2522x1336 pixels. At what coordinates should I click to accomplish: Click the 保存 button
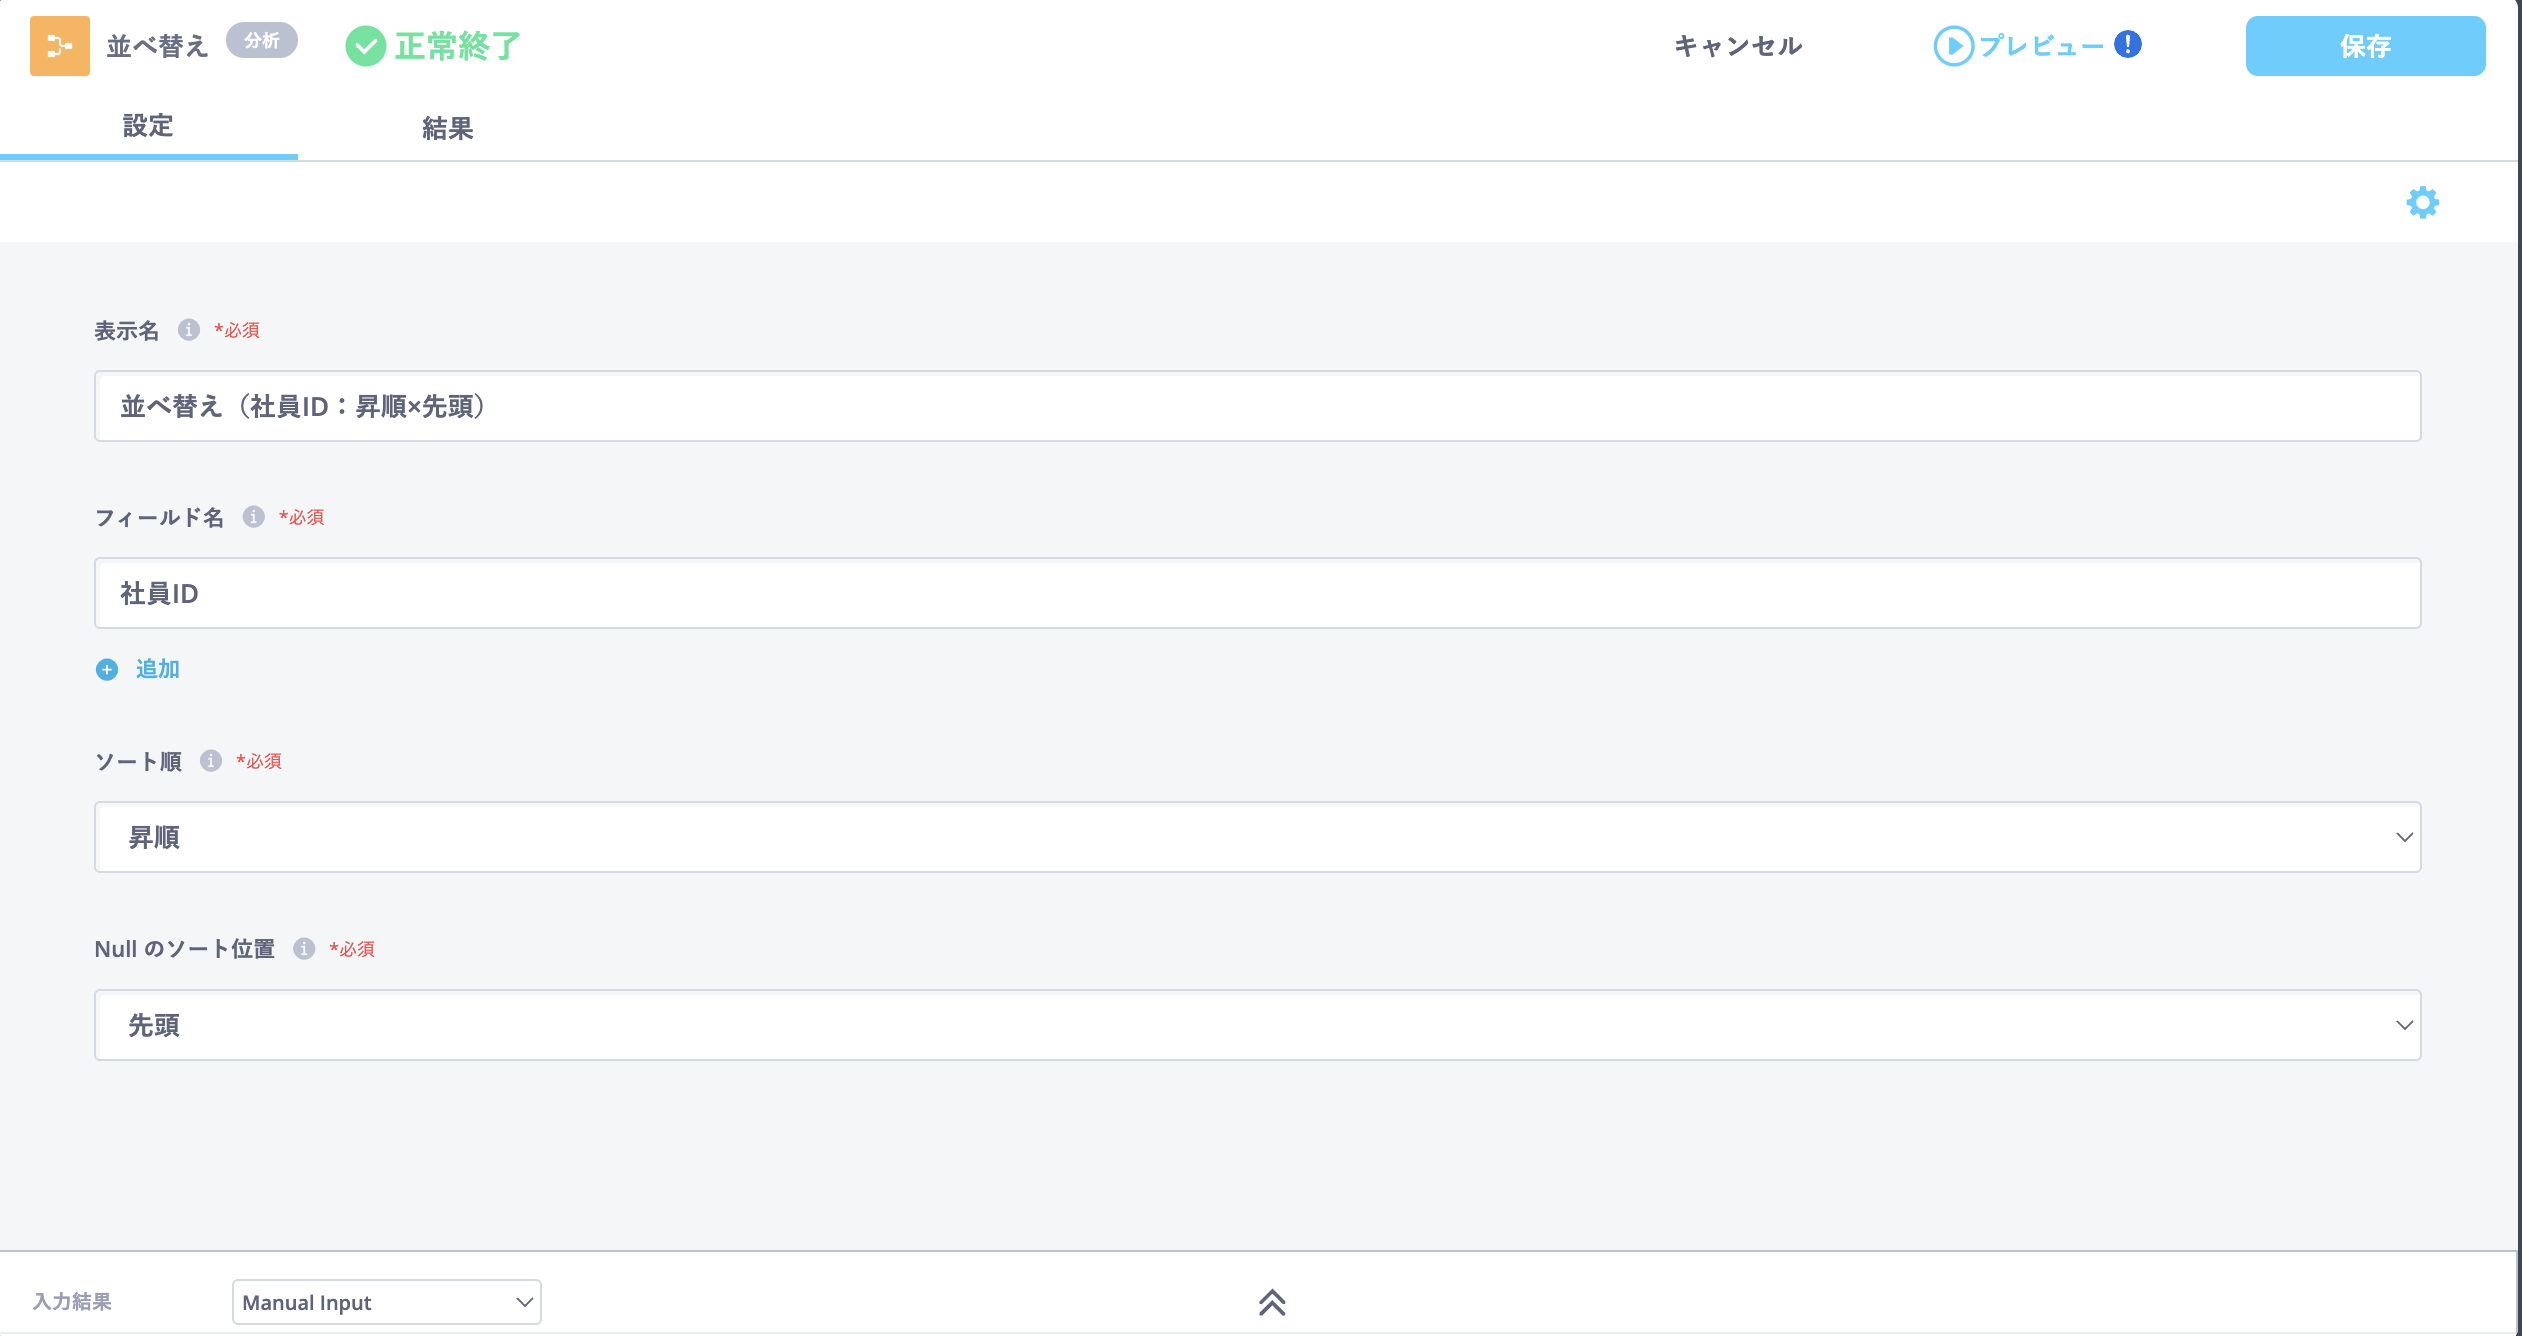click(2365, 46)
